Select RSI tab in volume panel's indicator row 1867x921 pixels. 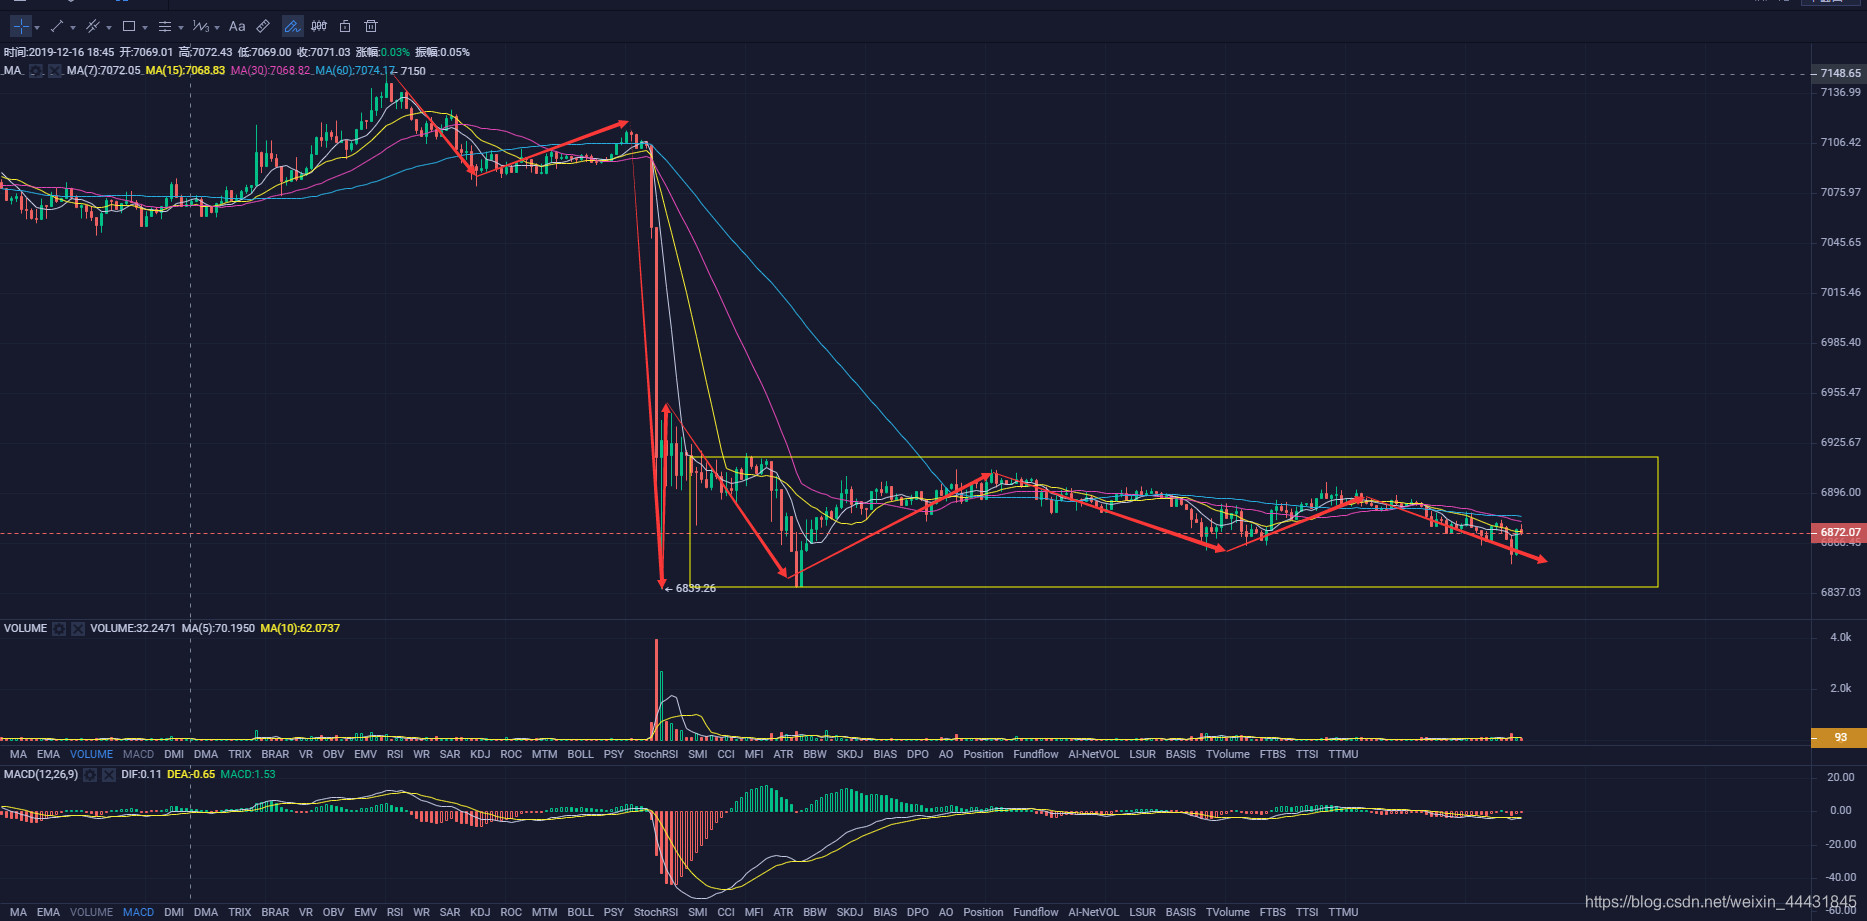click(x=395, y=755)
